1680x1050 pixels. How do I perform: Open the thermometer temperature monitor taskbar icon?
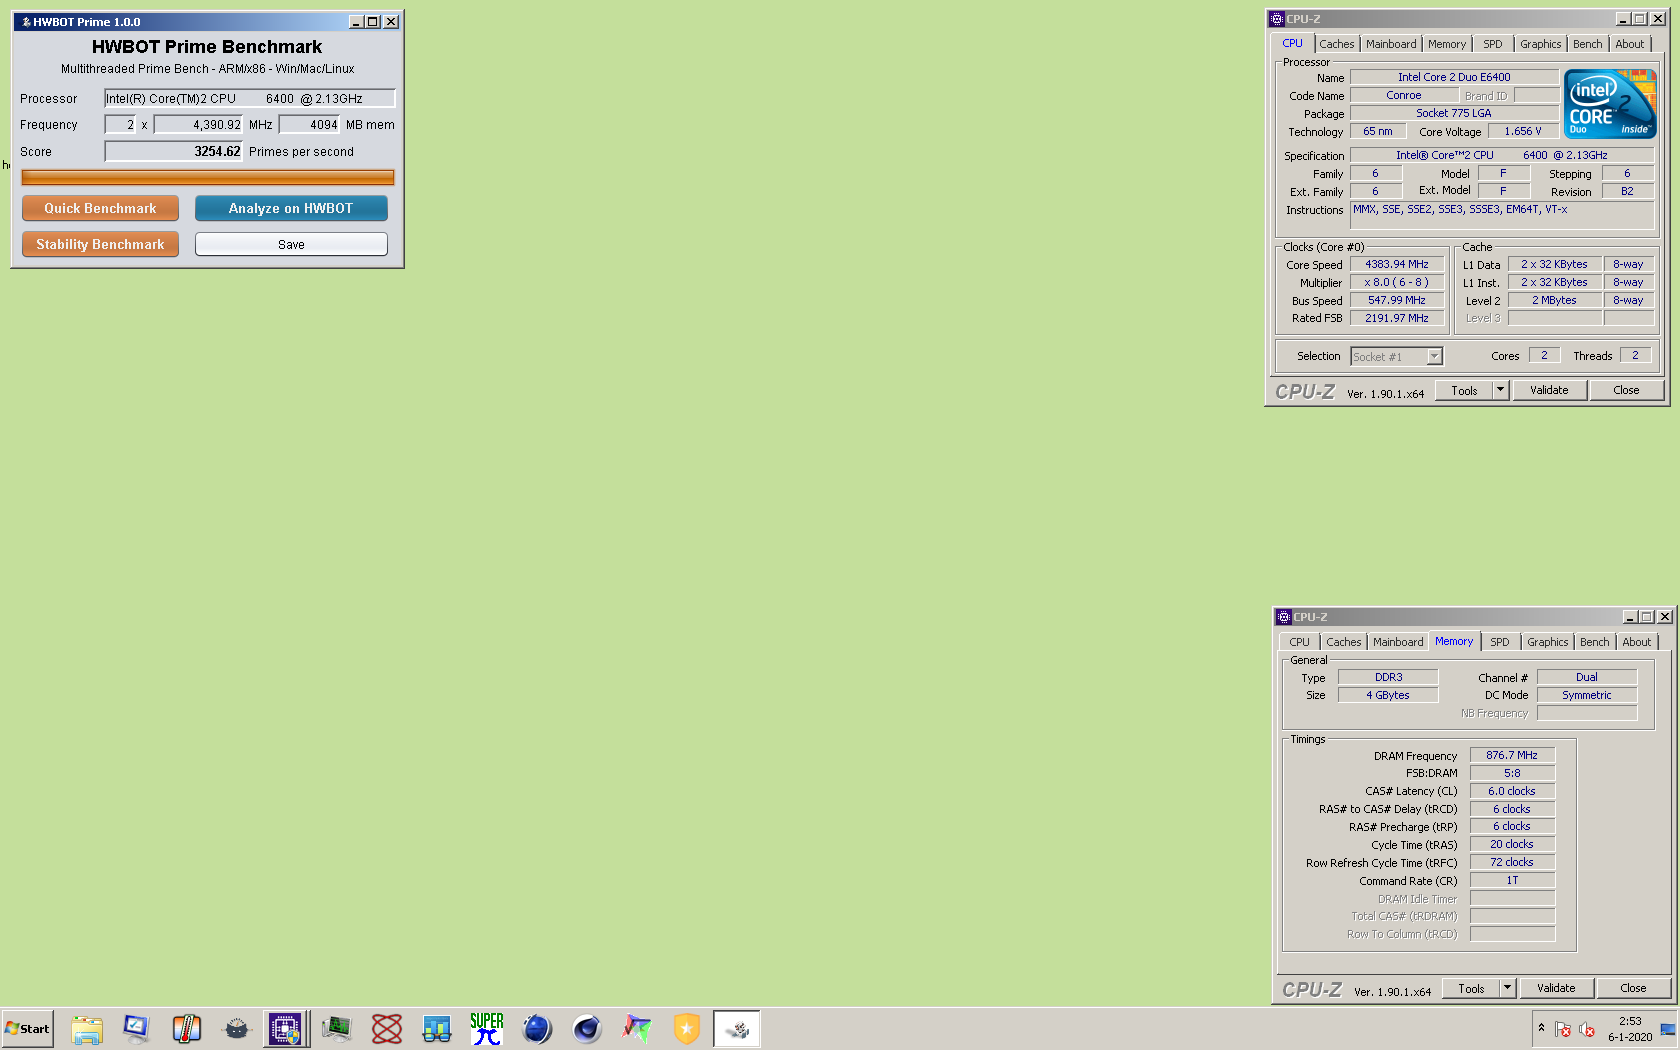[x=187, y=1029]
